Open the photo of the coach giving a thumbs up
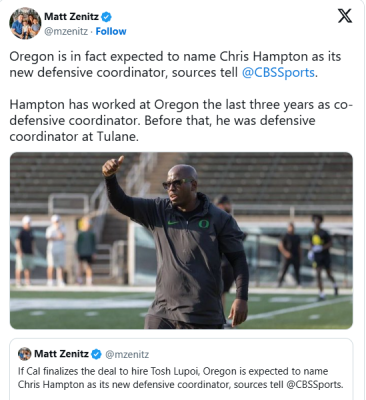Screen dimensions: 366x400 click(181, 241)
